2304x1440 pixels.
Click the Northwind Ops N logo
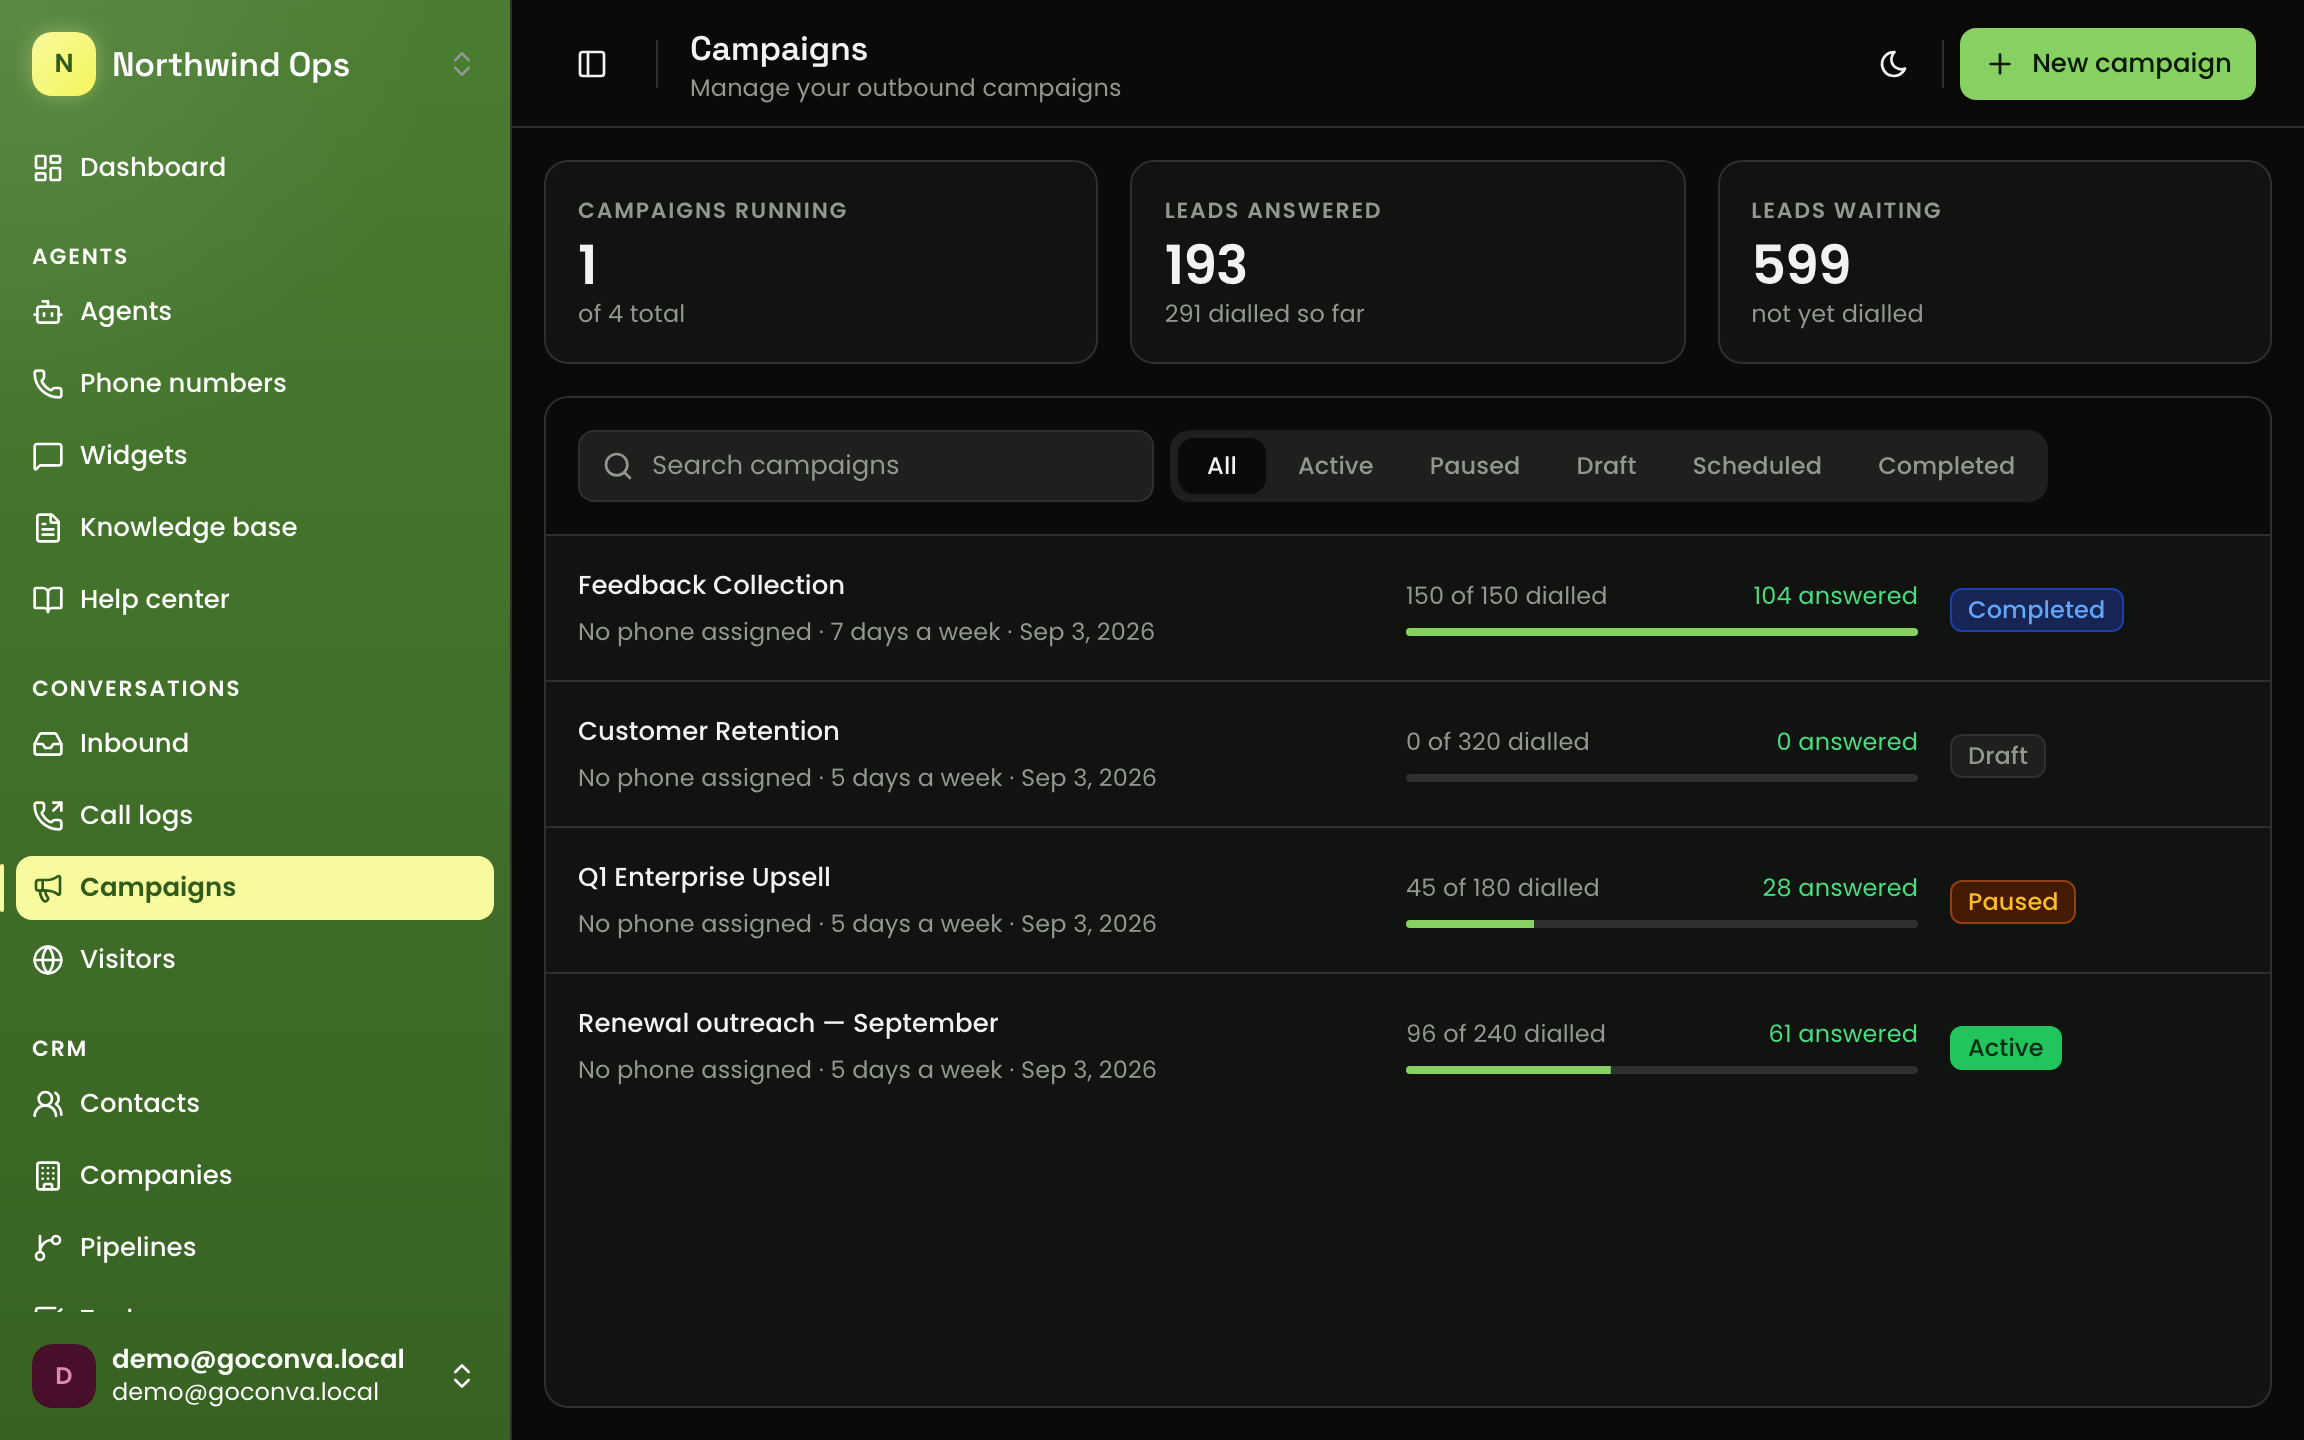64,64
